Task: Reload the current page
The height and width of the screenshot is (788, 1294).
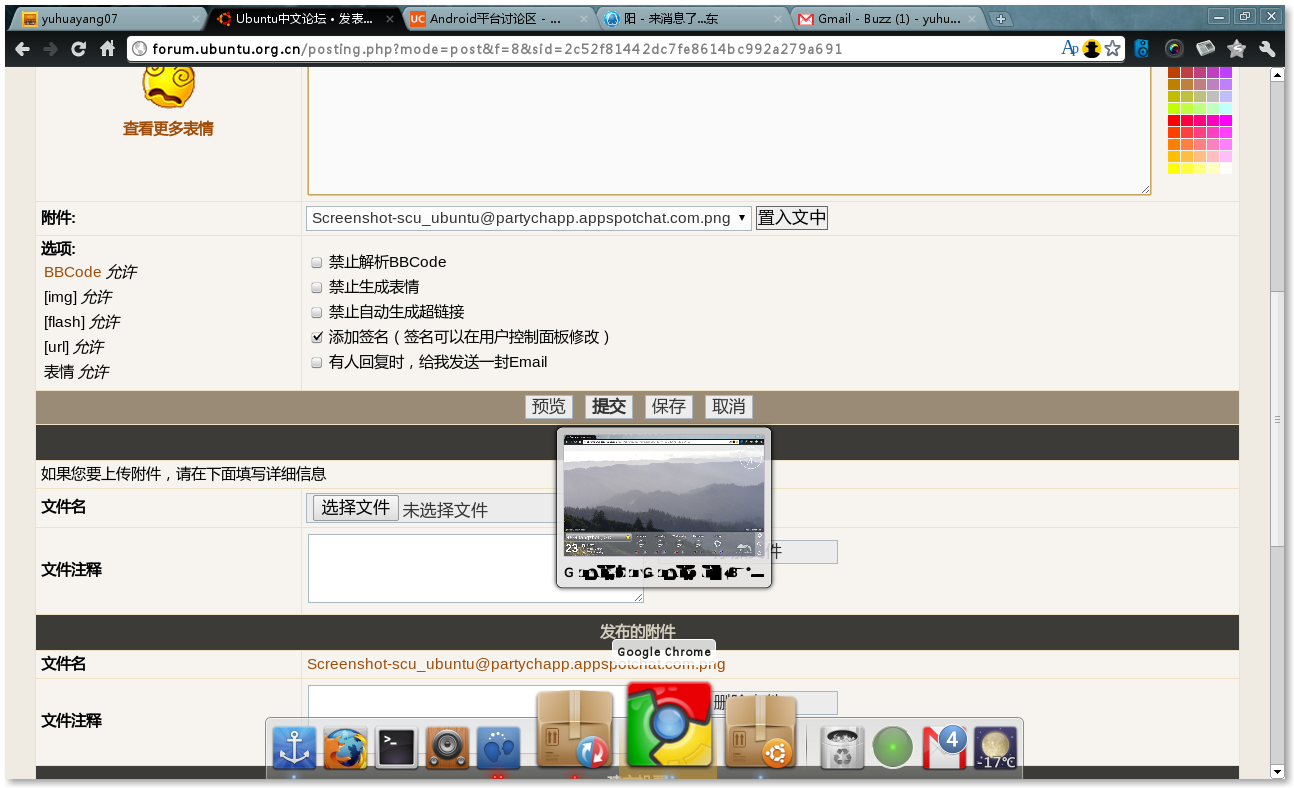Action: tap(79, 48)
